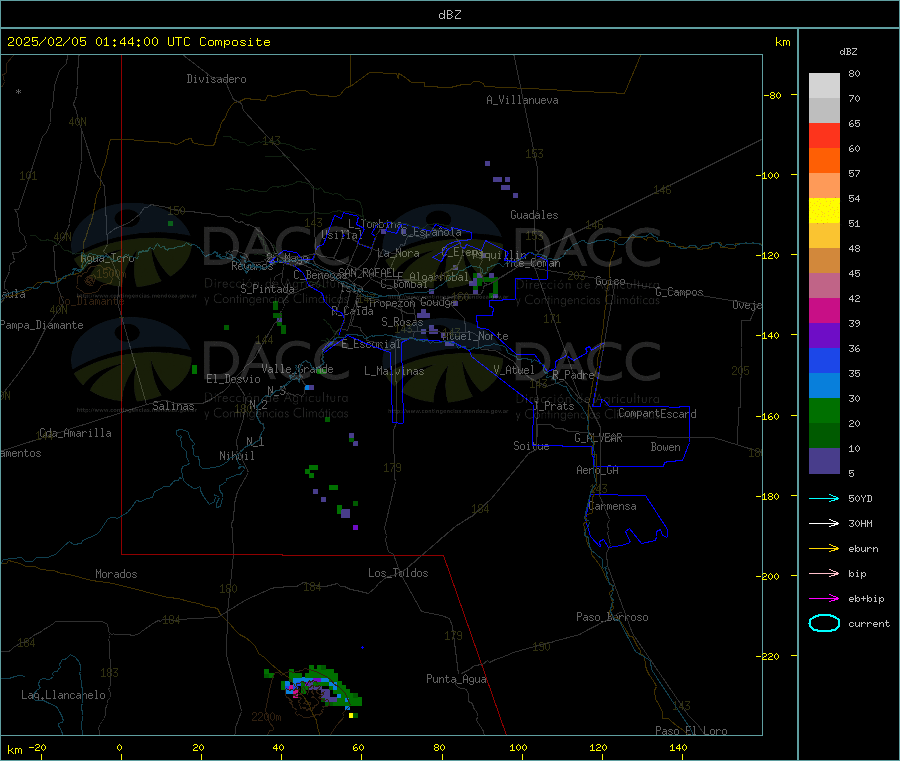
Task: Click the 'El_Desvio' map label
Action: pos(234,379)
